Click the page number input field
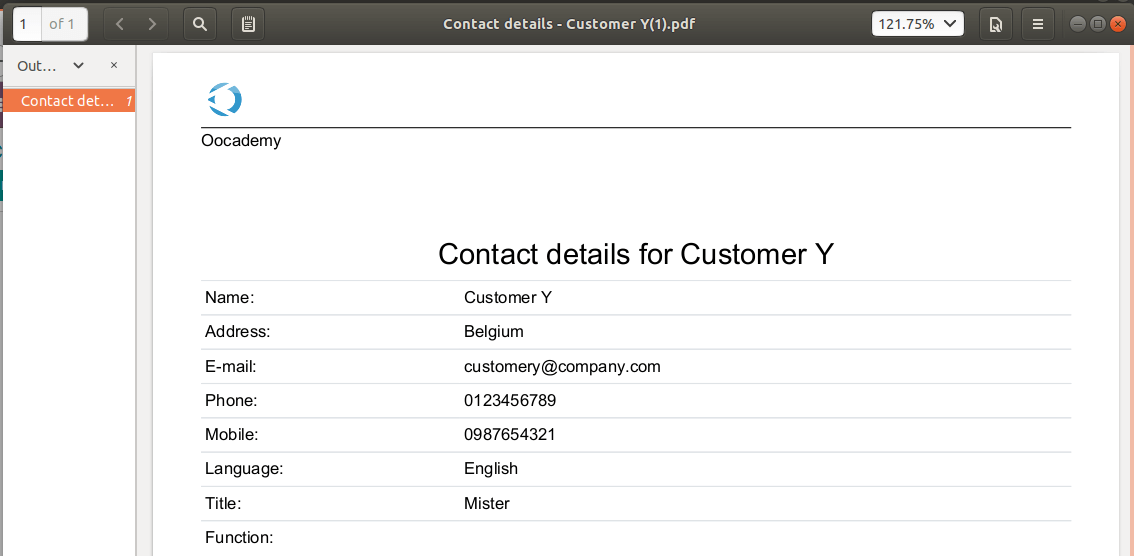This screenshot has width=1134, height=556. (x=27, y=25)
